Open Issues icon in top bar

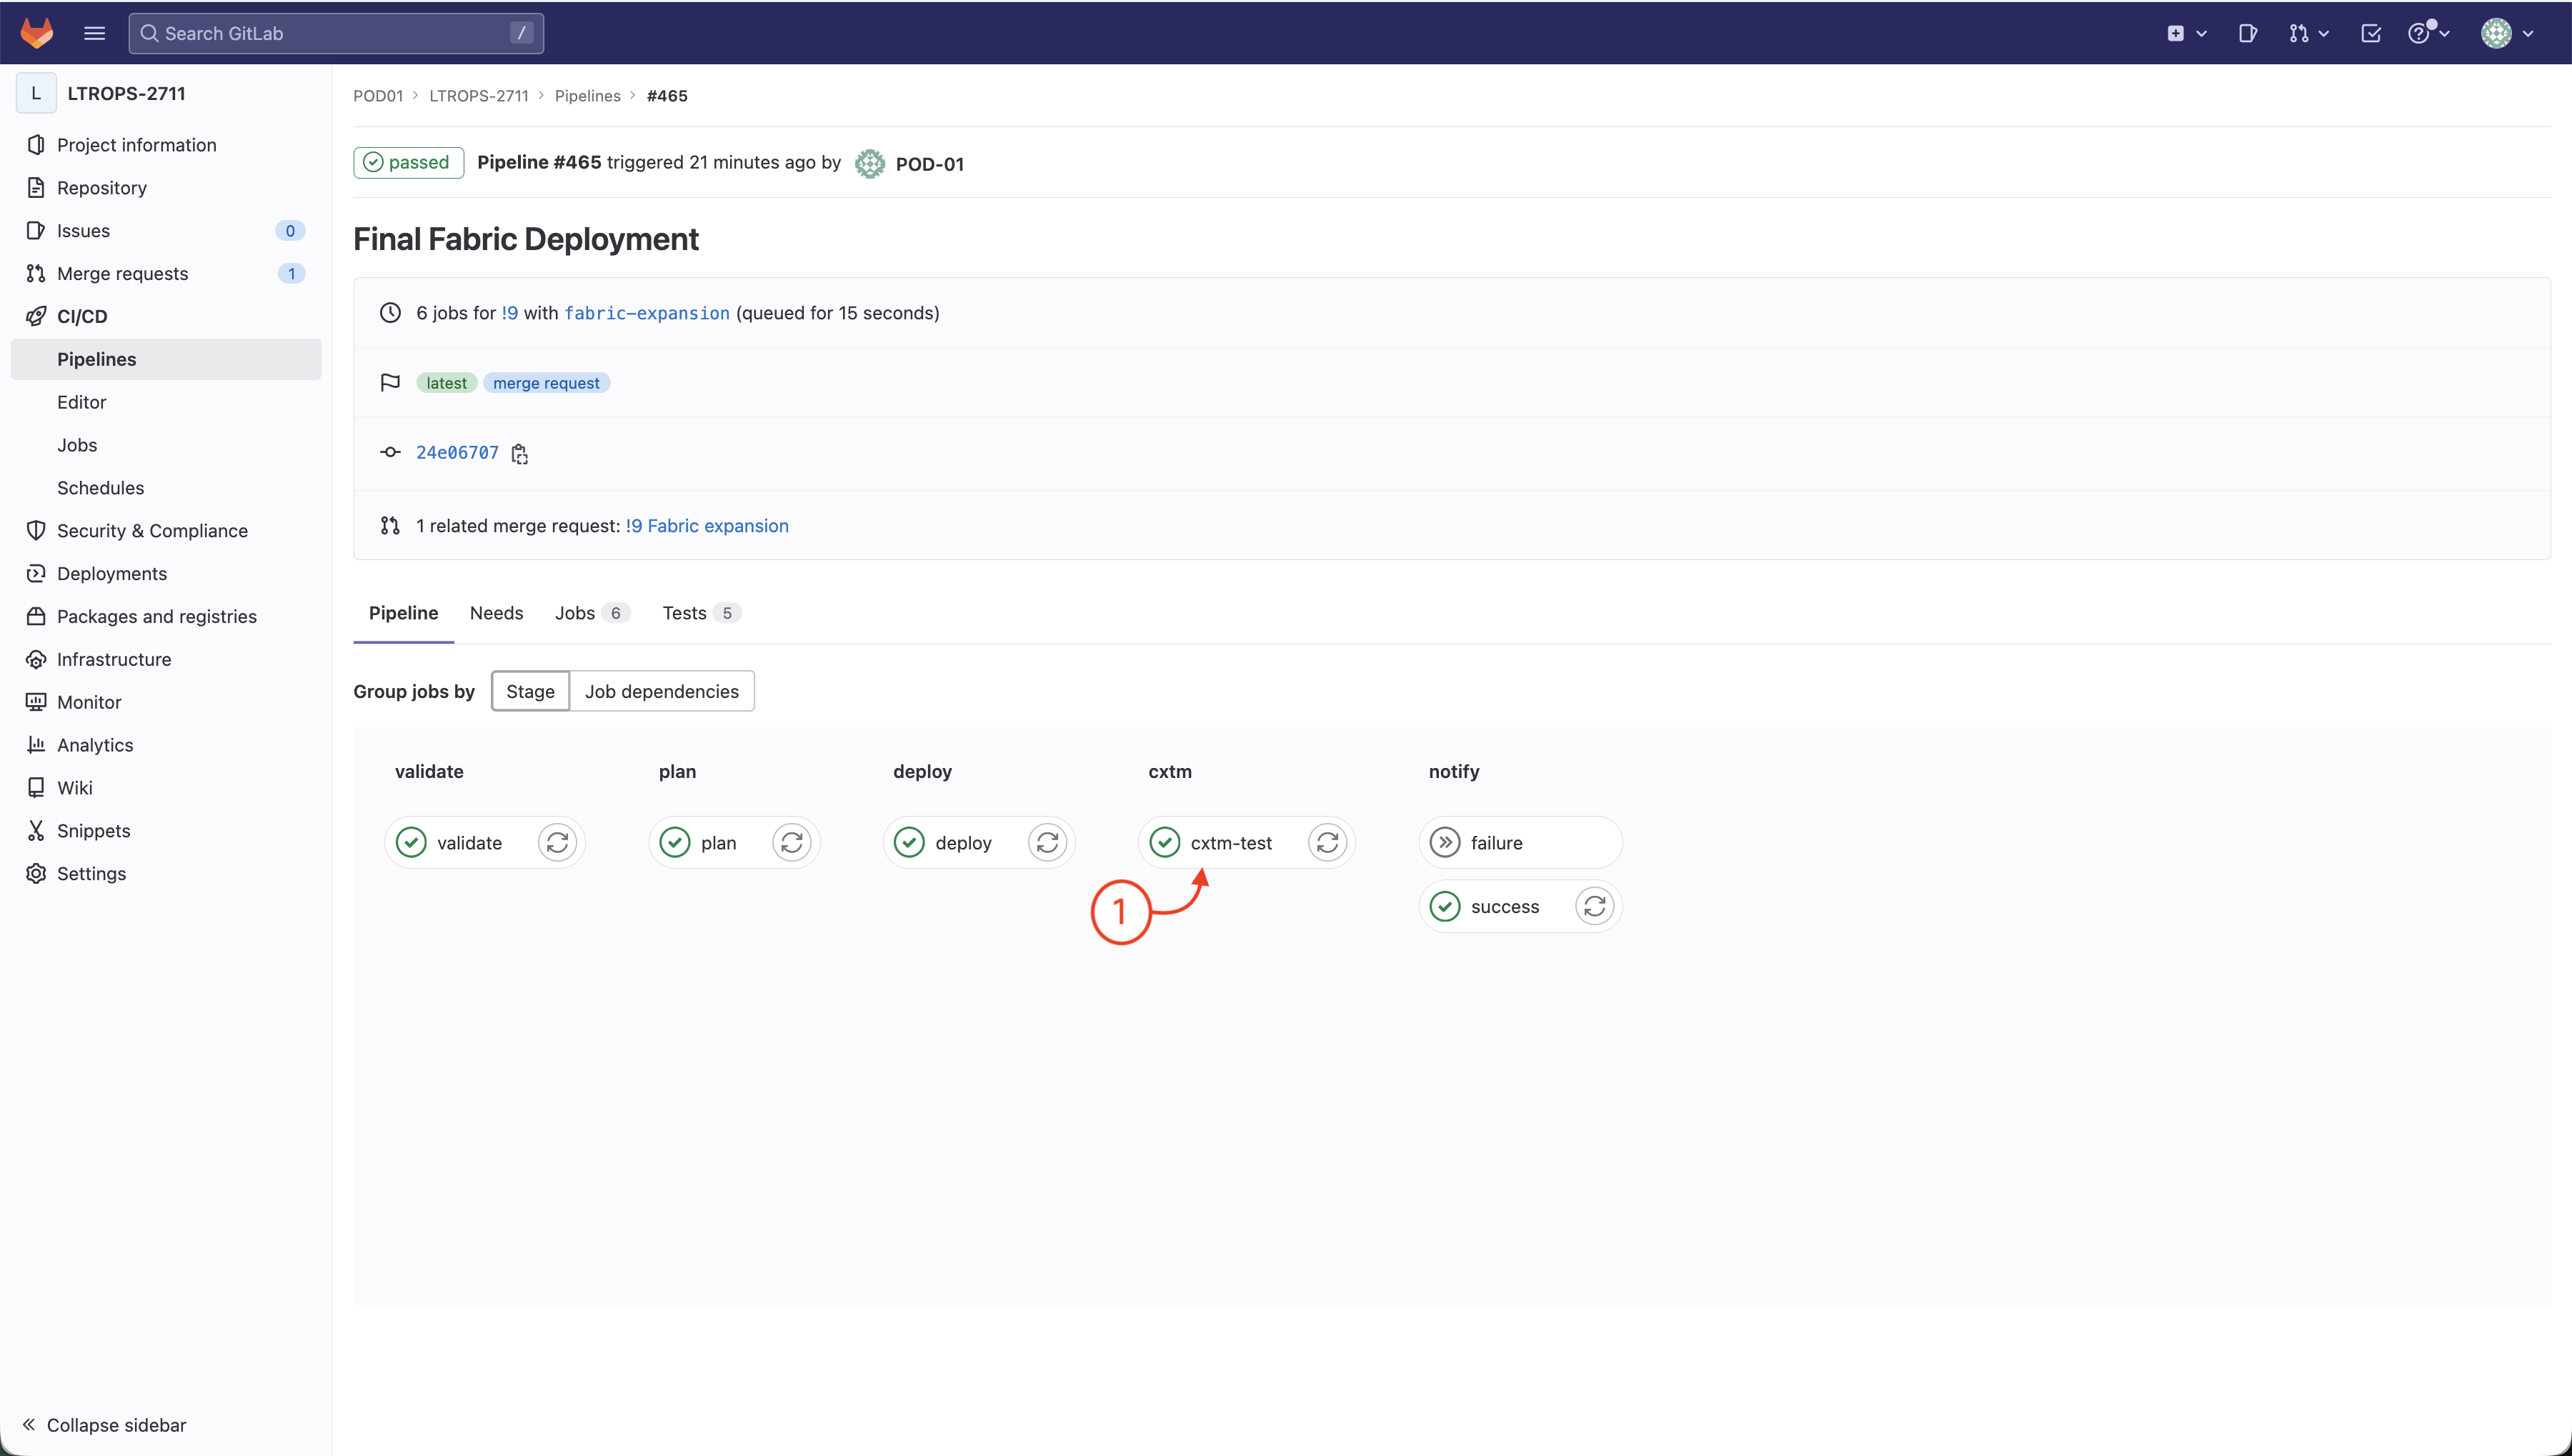point(2248,33)
